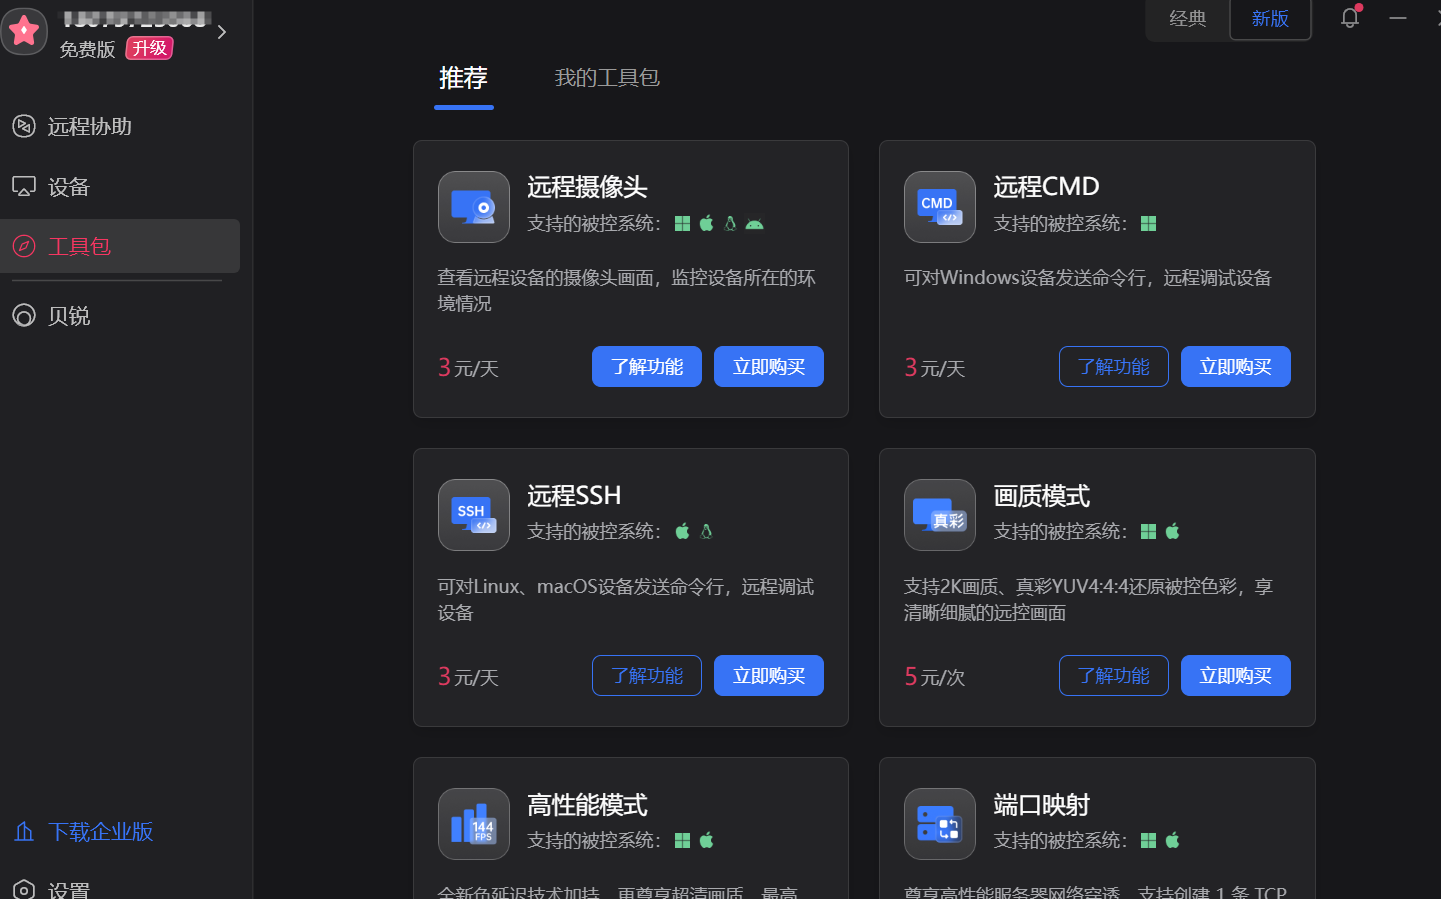Click the 免费版 plan label

87,49
